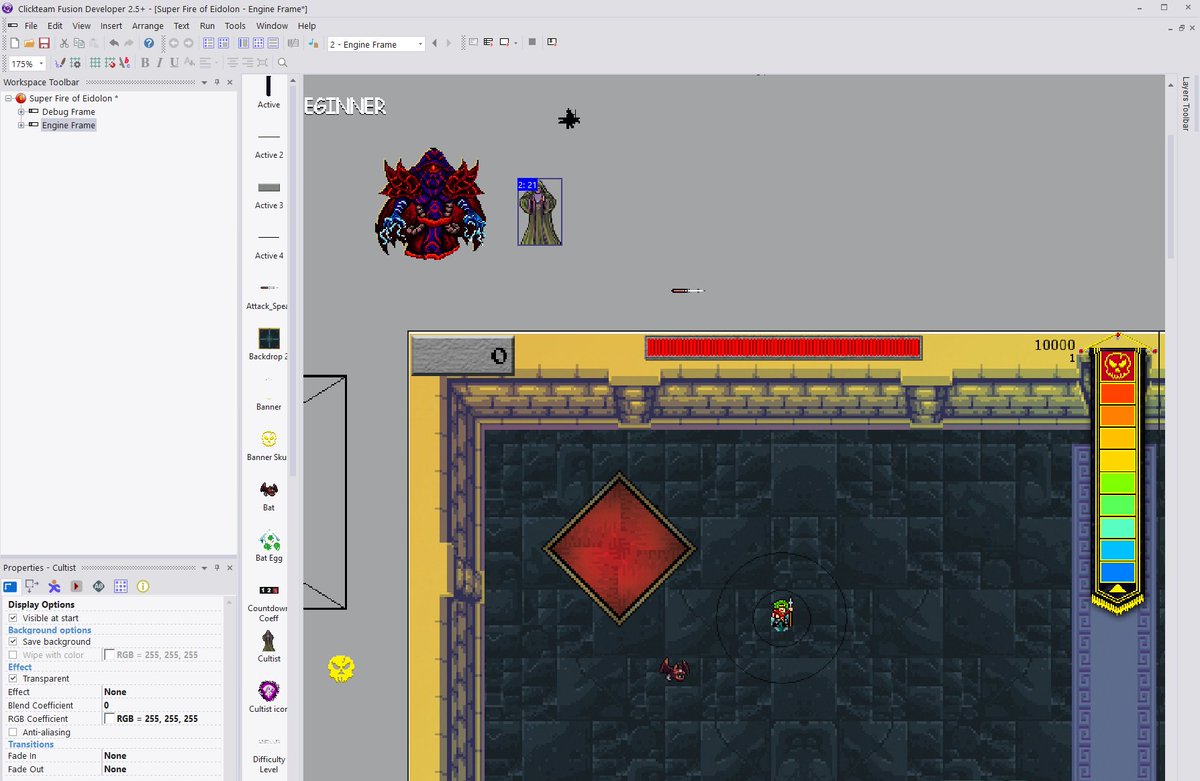Open the frame selector '2 - Engine Frame' dropdown
The height and width of the screenshot is (781, 1200).
(x=420, y=44)
